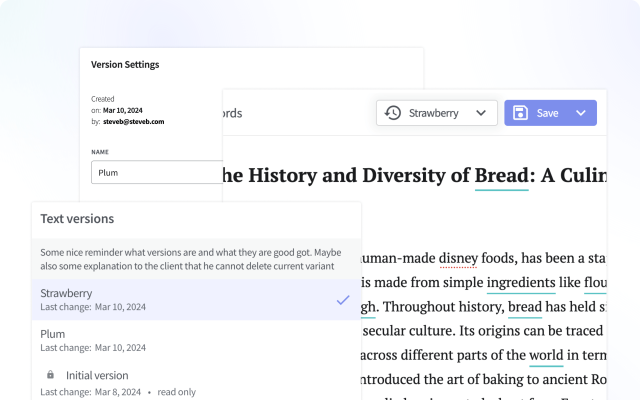Click the steveb@steveb.com creator email
The height and width of the screenshot is (400, 640).
[x=132, y=121]
